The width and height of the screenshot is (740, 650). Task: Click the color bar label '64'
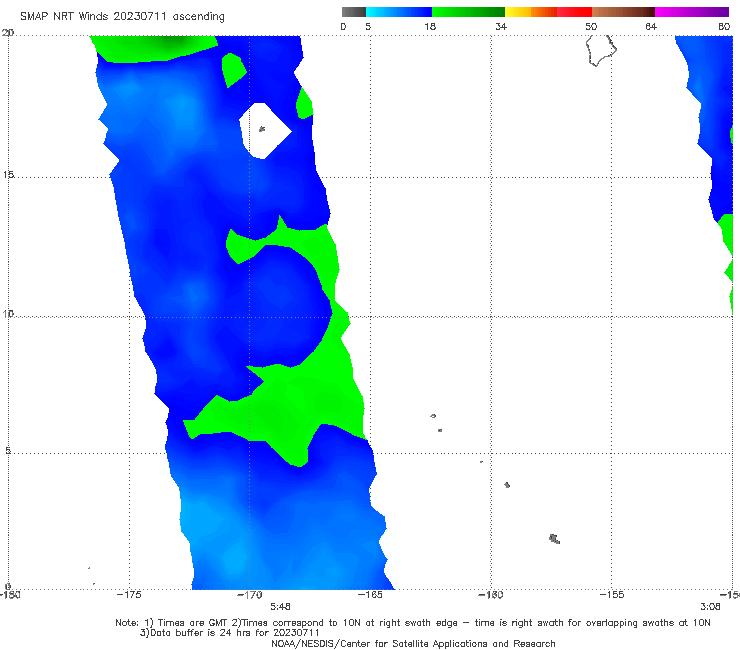[x=651, y=26]
